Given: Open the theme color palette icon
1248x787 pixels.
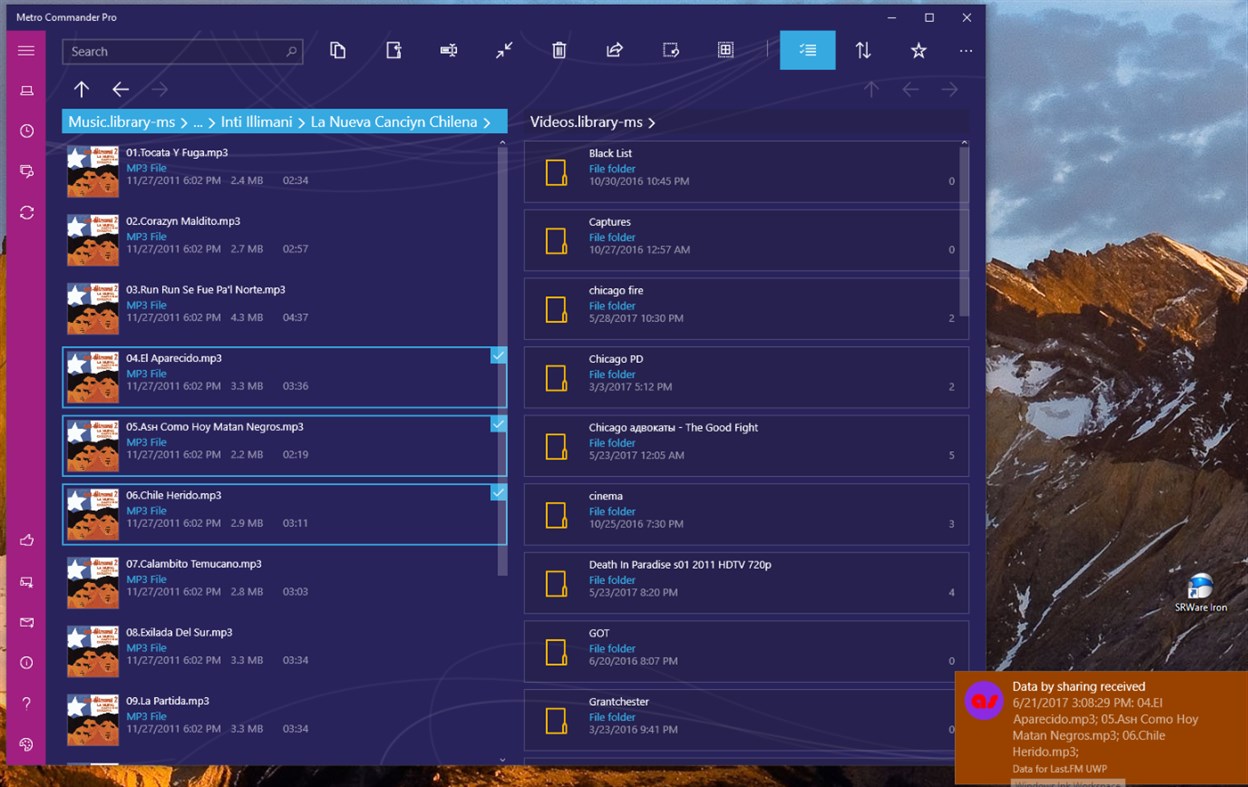Looking at the screenshot, I should 26,744.
